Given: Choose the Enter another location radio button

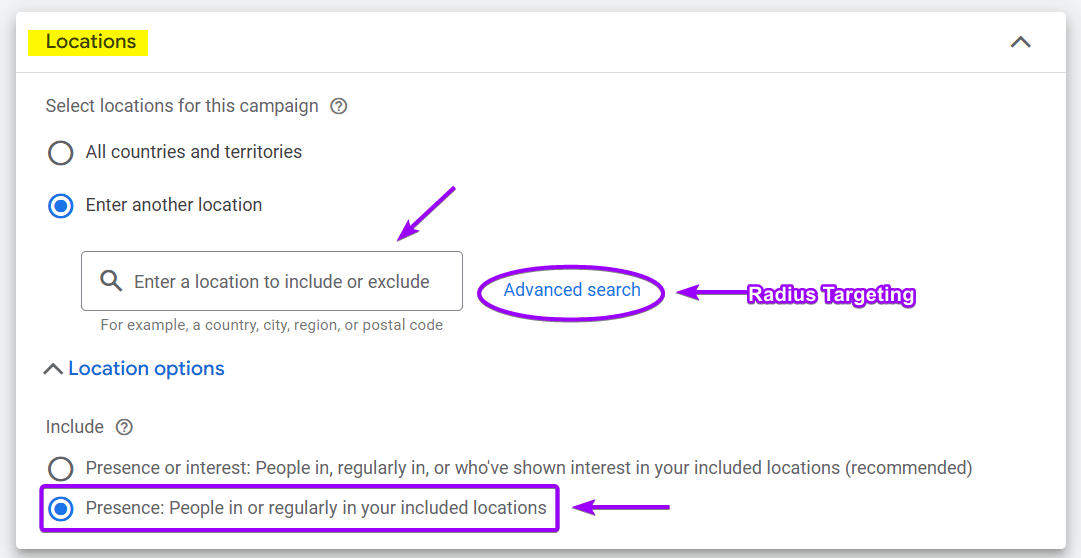Looking at the screenshot, I should coord(61,206).
